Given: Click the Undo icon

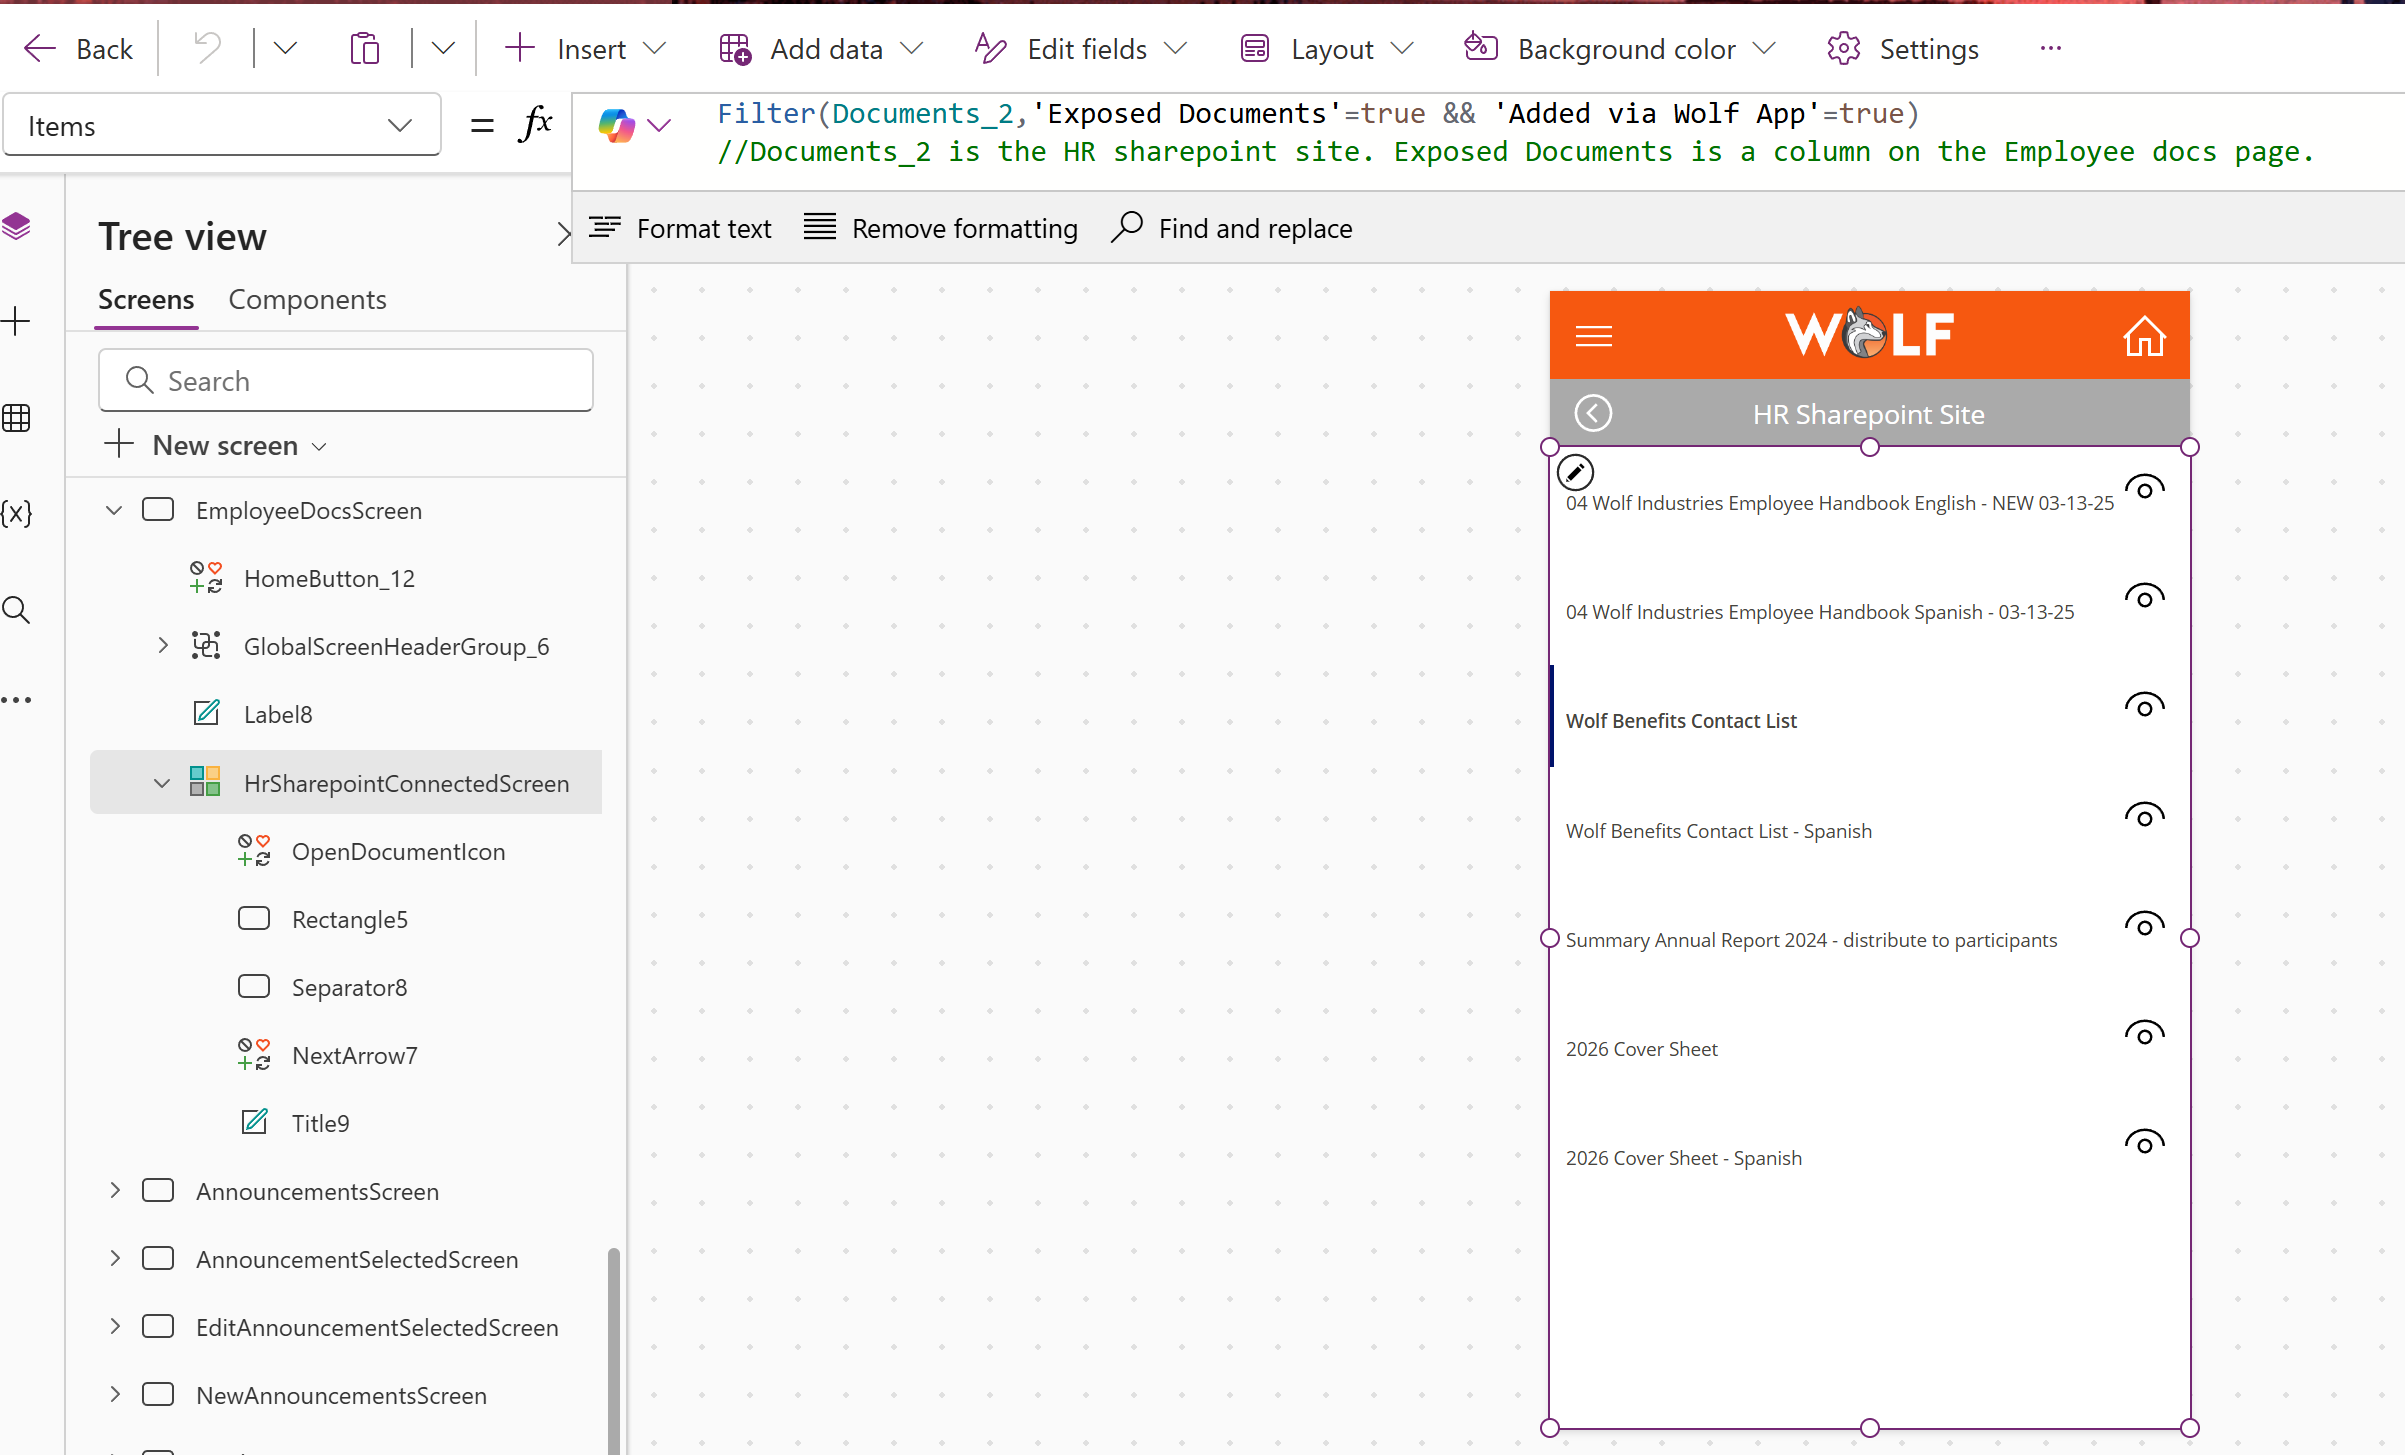Looking at the screenshot, I should point(207,48).
